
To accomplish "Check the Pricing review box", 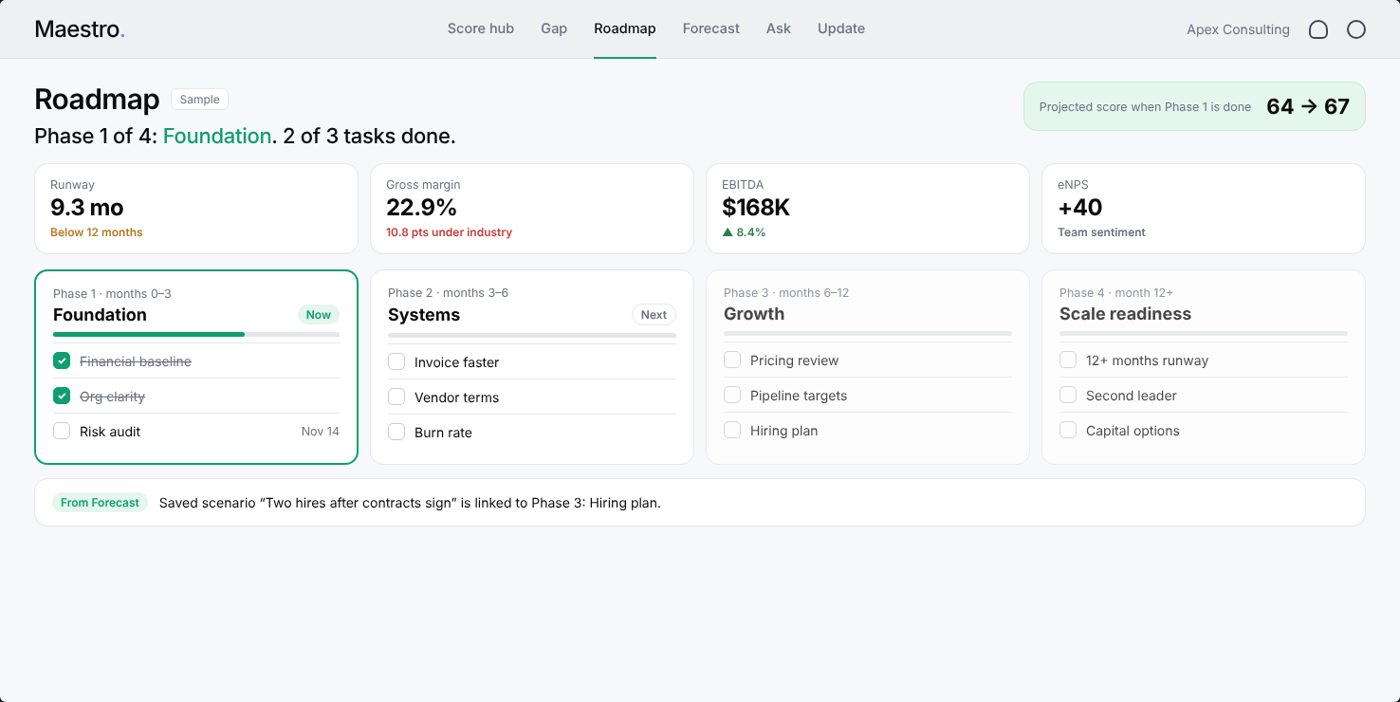I will click(x=732, y=360).
